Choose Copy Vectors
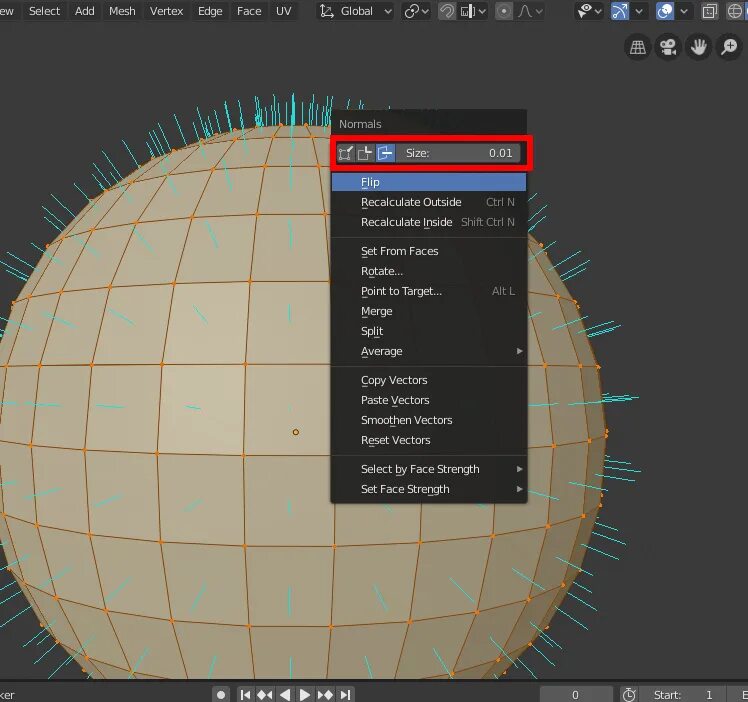This screenshot has width=748, height=702. (429, 381)
